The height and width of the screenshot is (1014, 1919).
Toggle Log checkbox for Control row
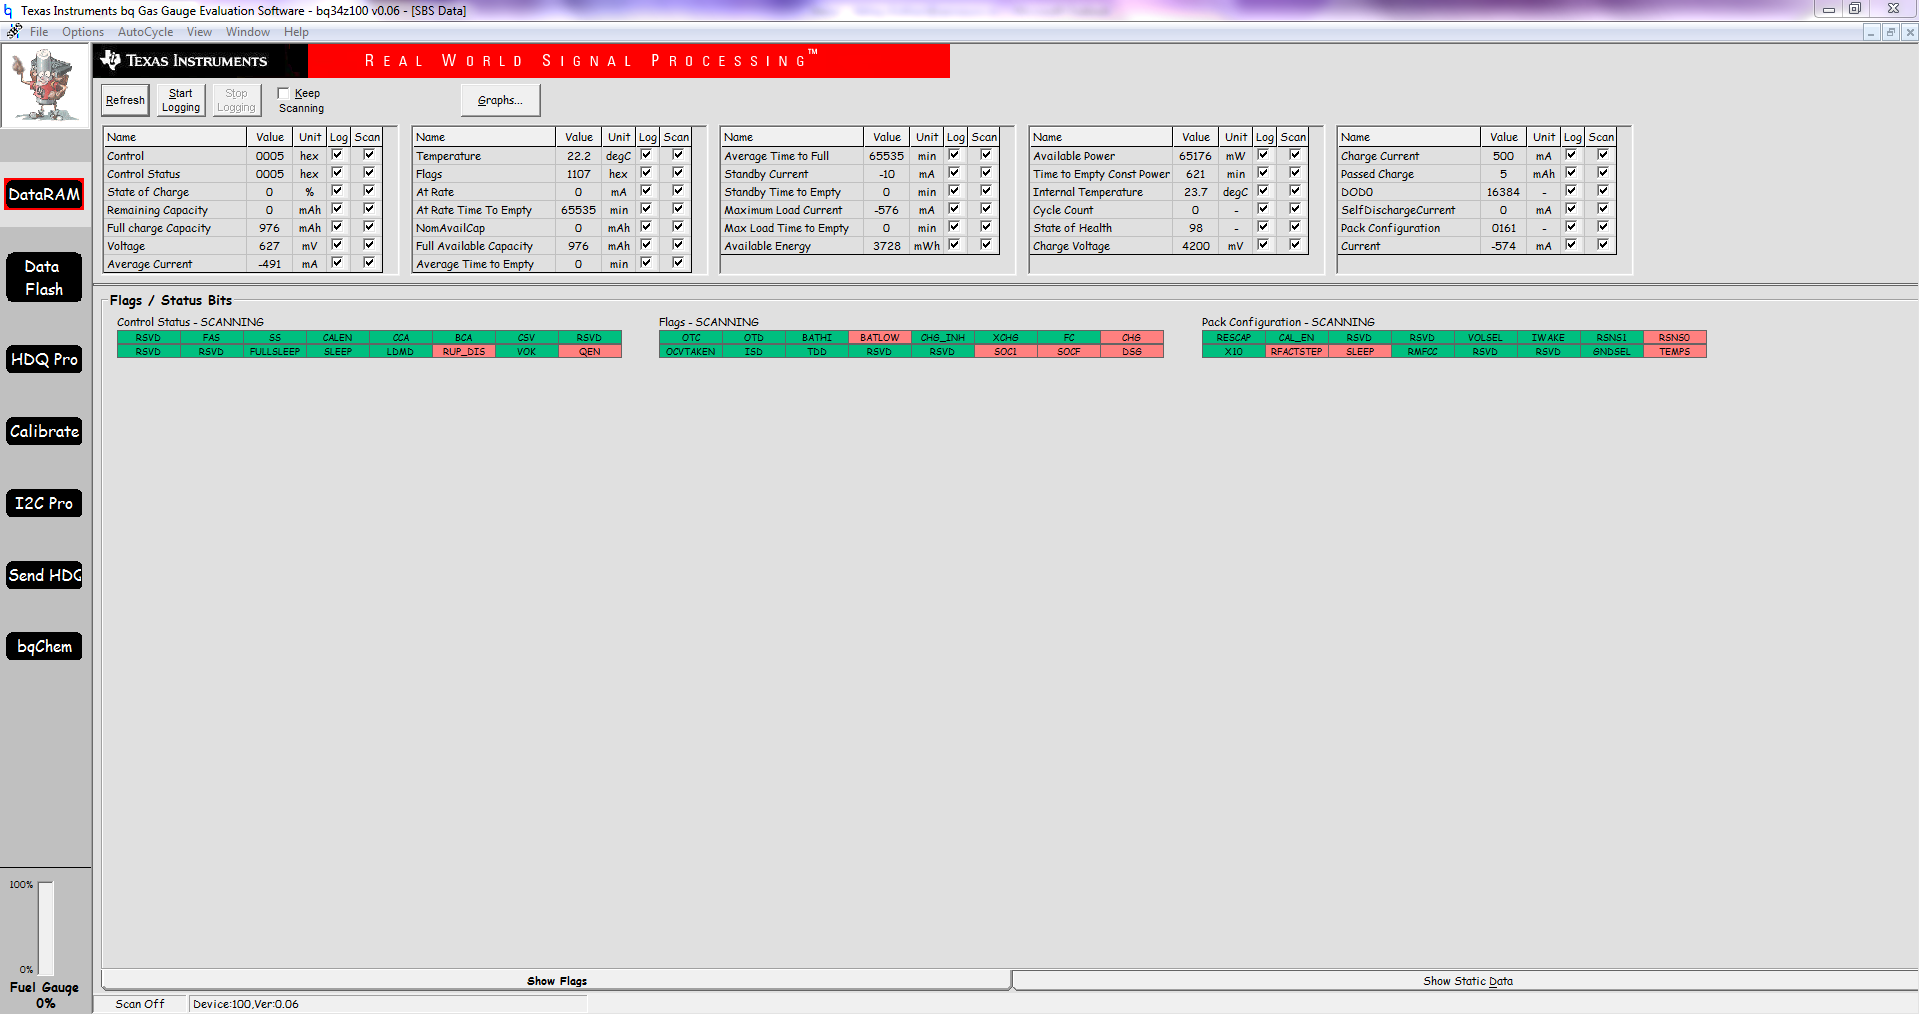pyautogui.click(x=337, y=155)
